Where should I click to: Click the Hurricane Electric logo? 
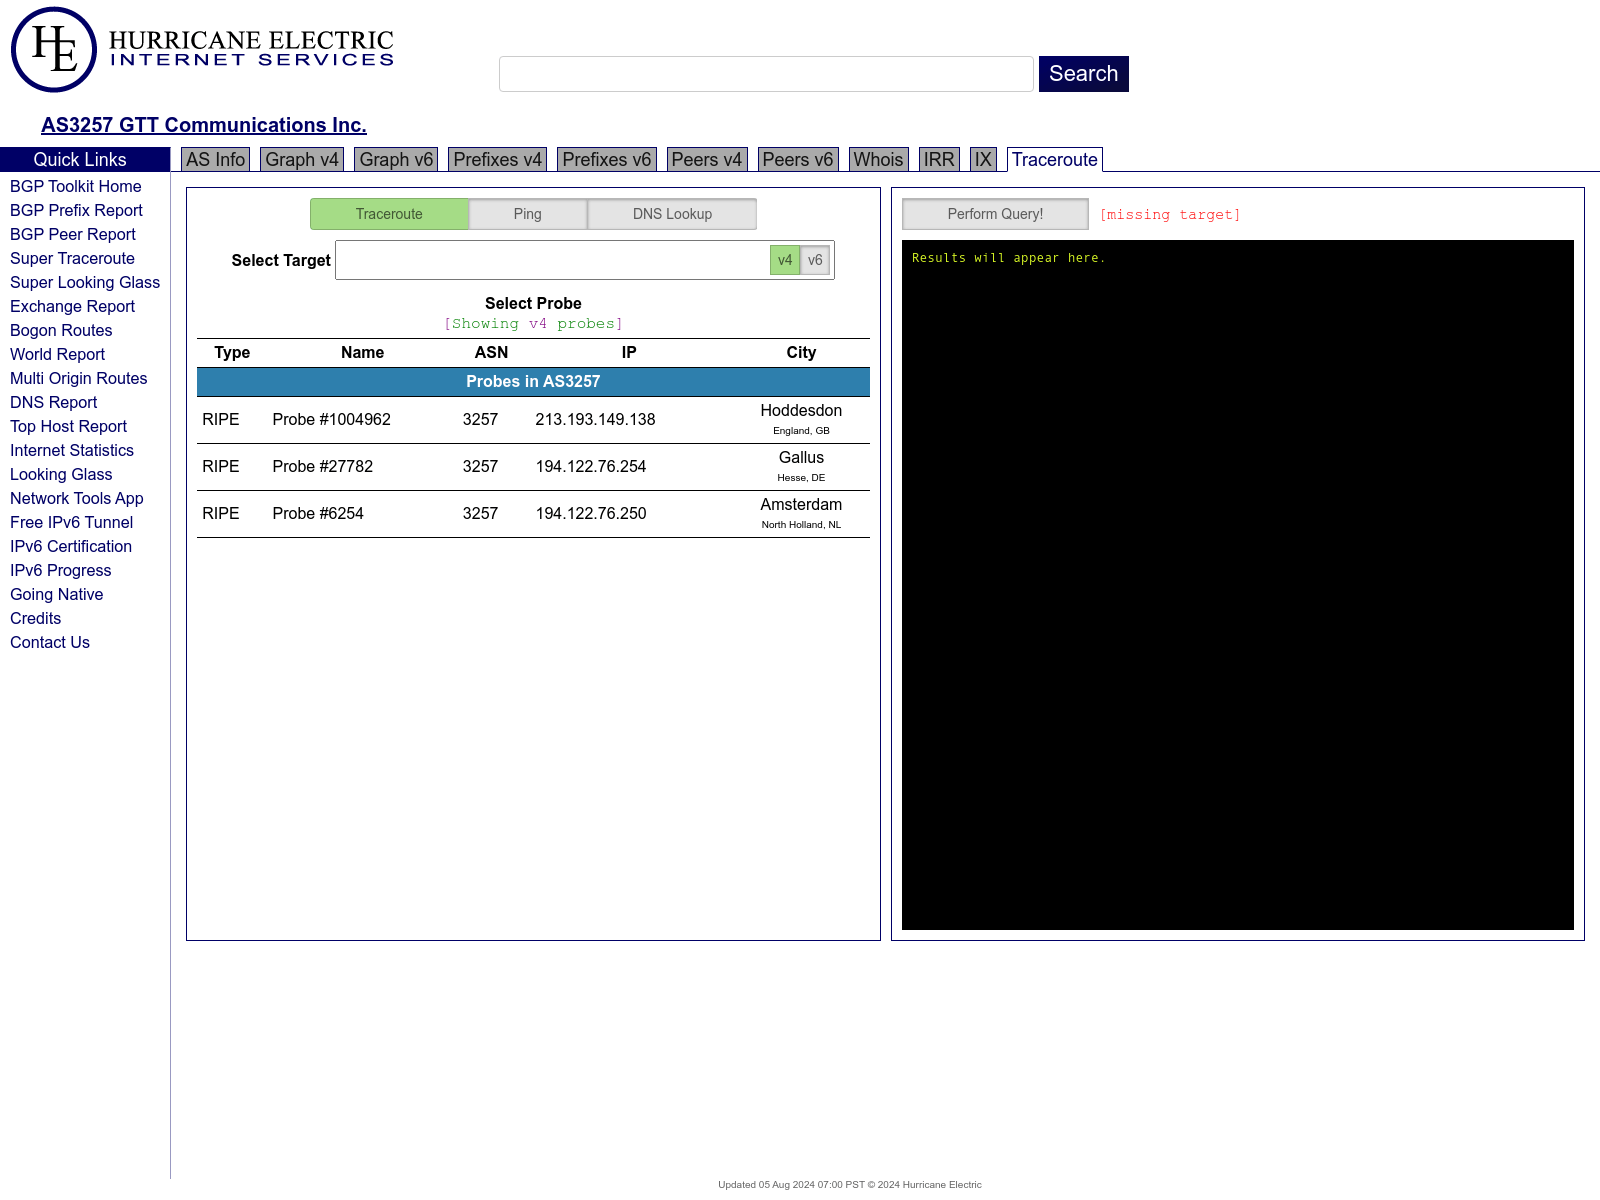(x=203, y=50)
